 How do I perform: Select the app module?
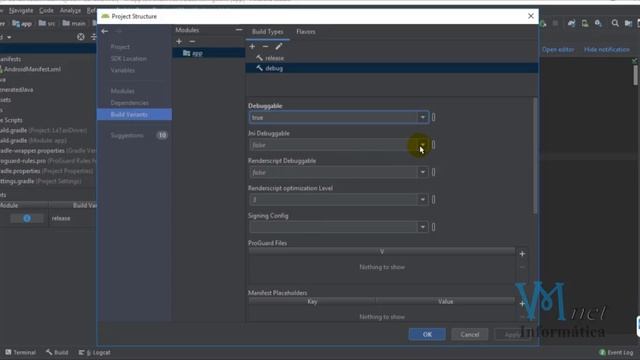pos(209,53)
